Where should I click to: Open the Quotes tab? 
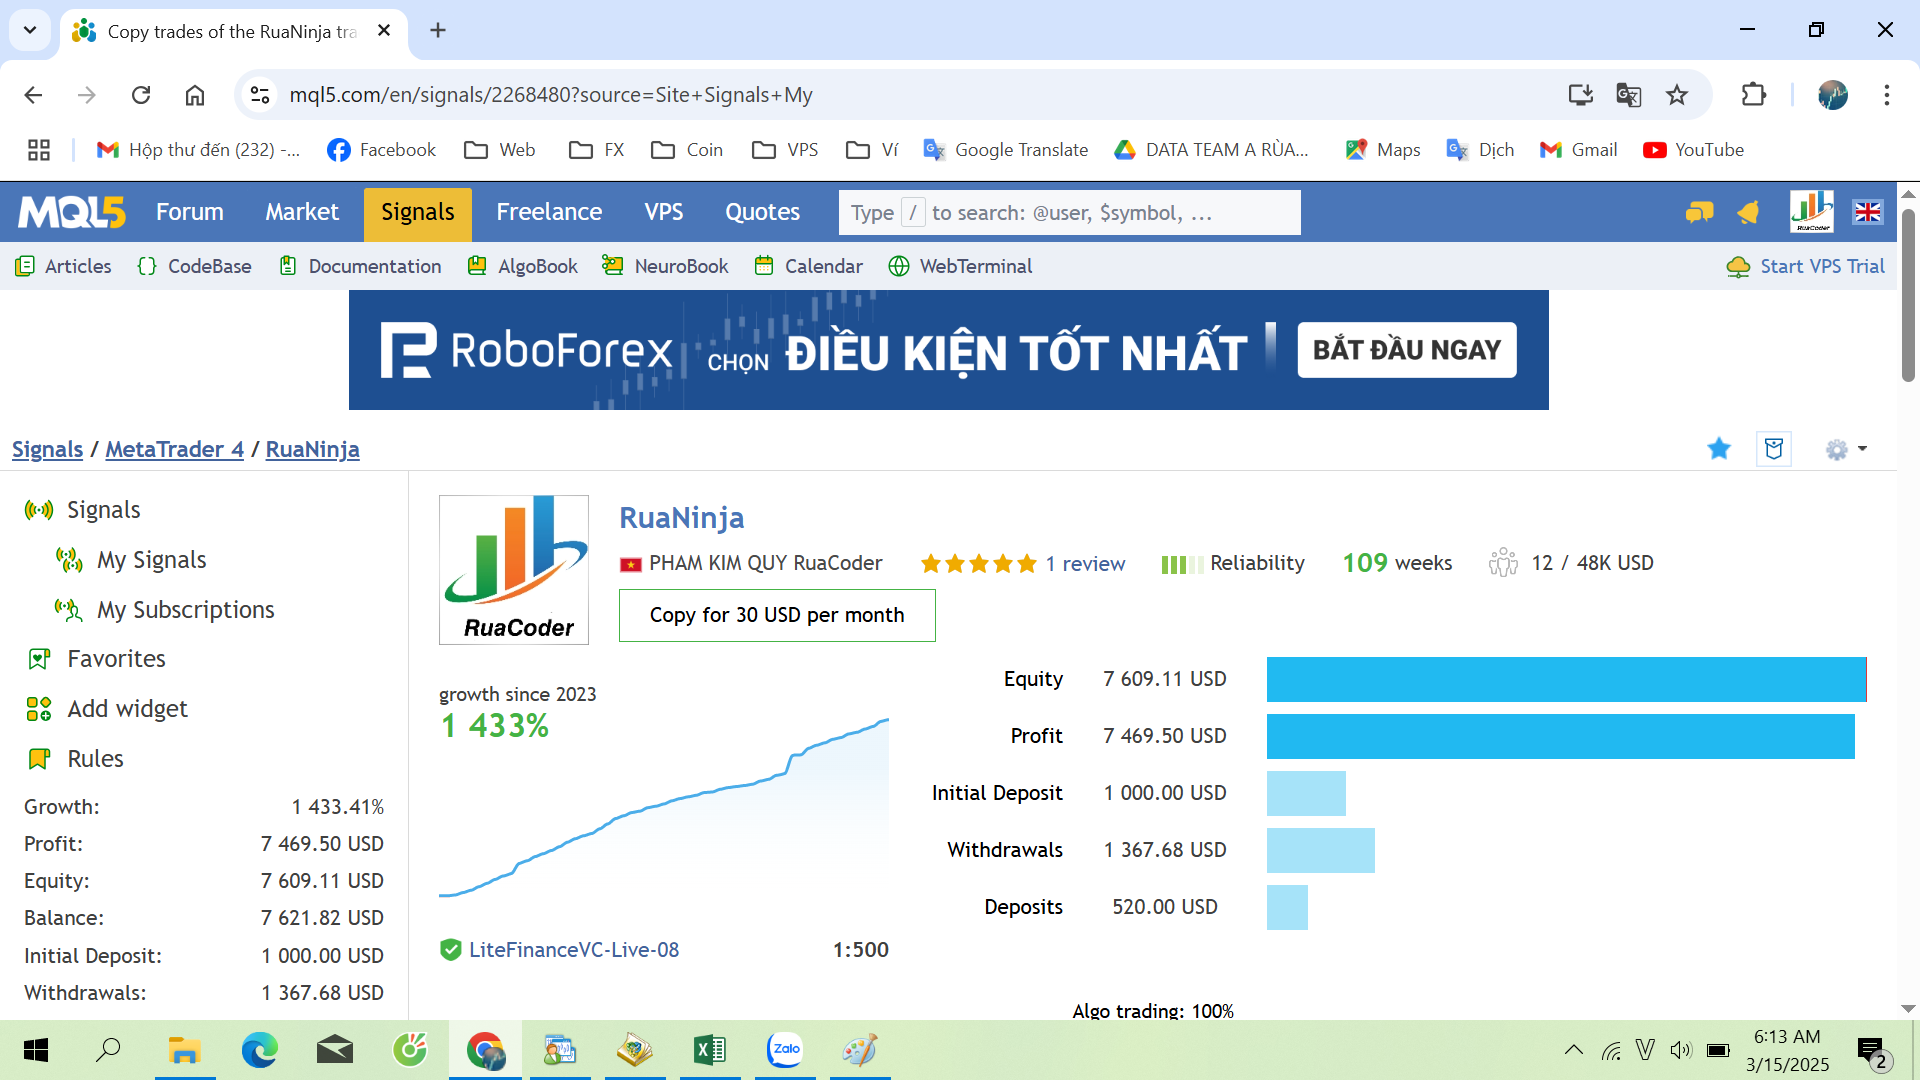tap(763, 212)
